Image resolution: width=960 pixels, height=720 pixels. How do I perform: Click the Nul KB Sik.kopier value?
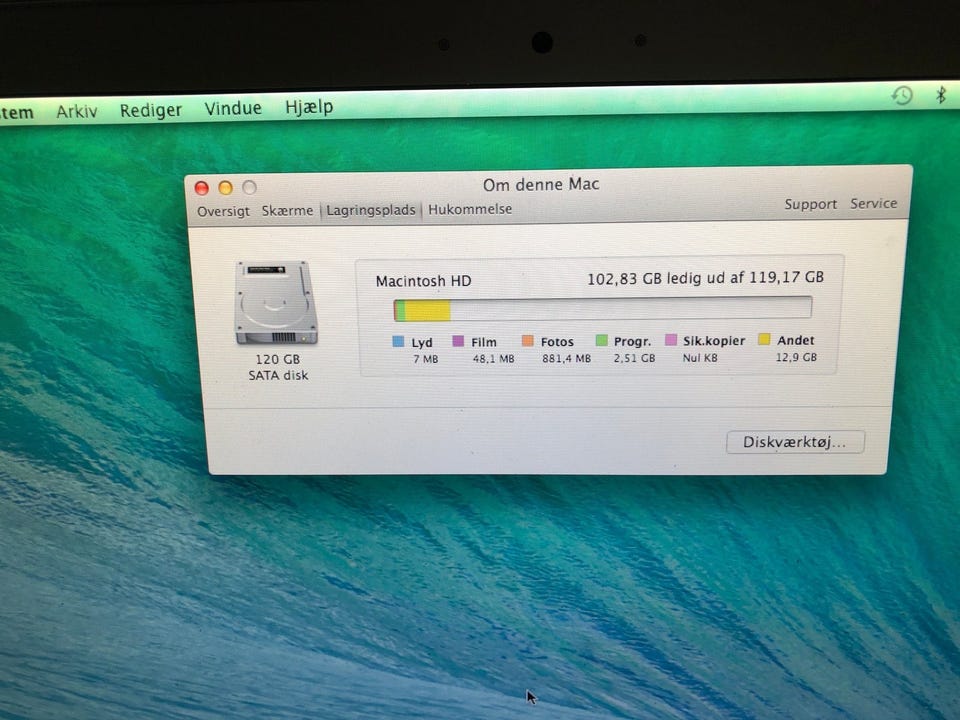coord(700,358)
